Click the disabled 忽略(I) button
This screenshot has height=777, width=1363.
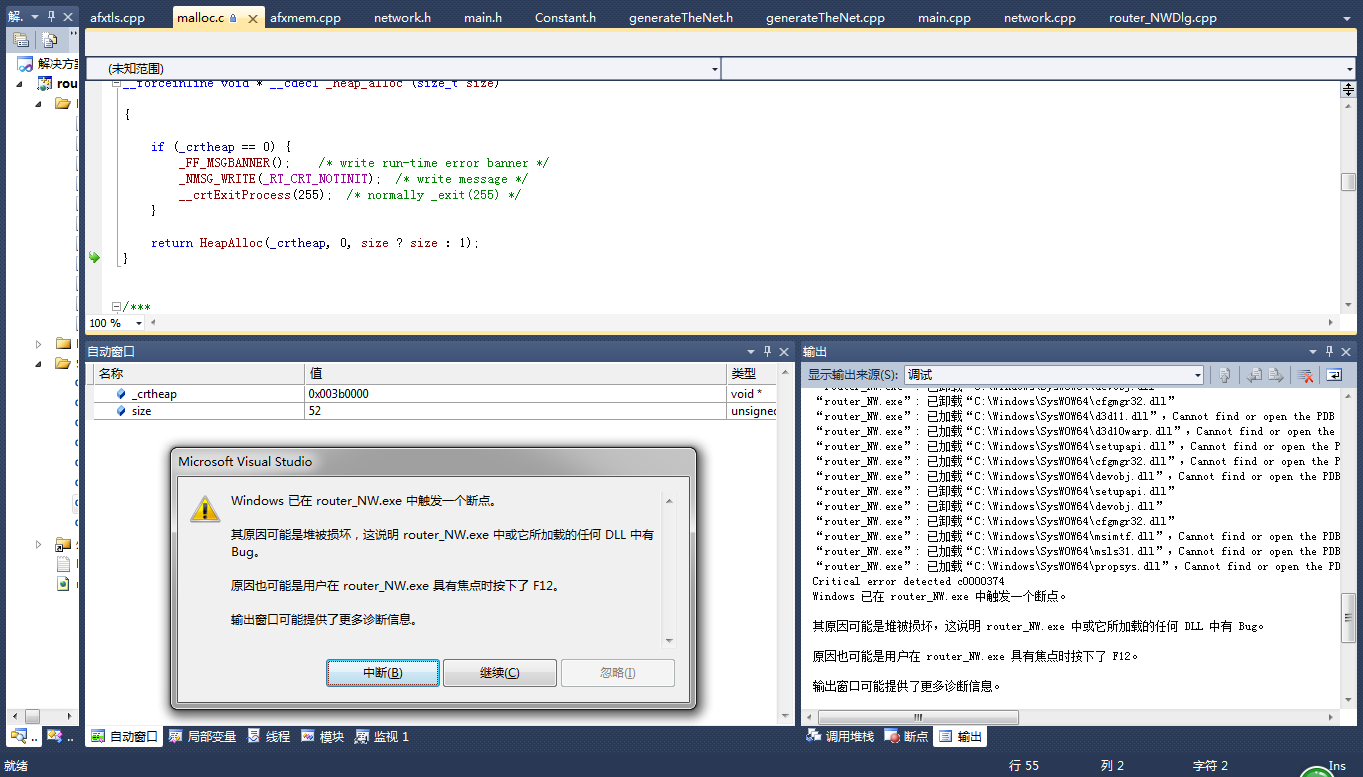618,673
